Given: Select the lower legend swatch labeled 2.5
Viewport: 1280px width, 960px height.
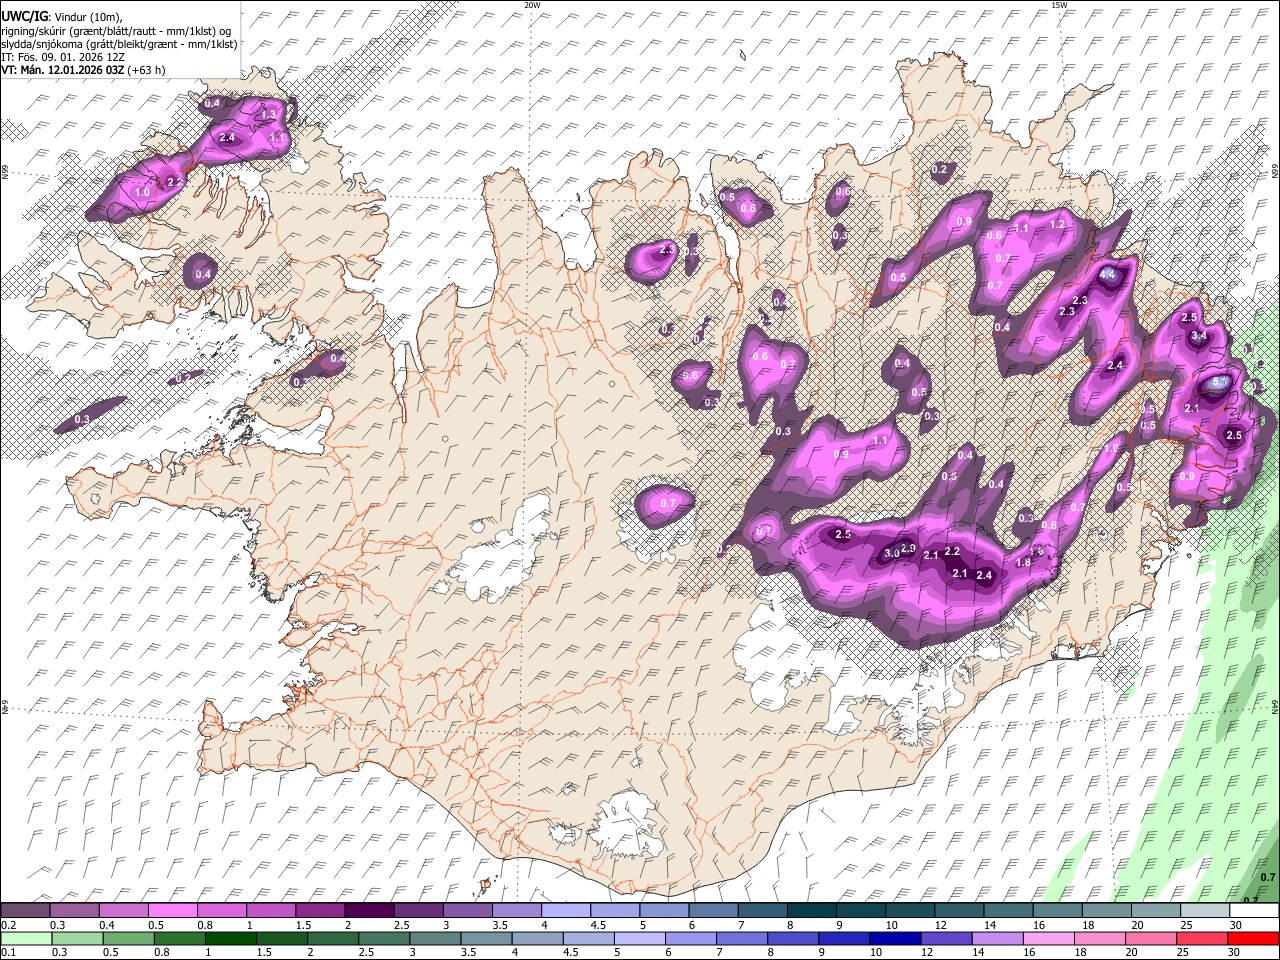Looking at the screenshot, I should coord(384,938).
